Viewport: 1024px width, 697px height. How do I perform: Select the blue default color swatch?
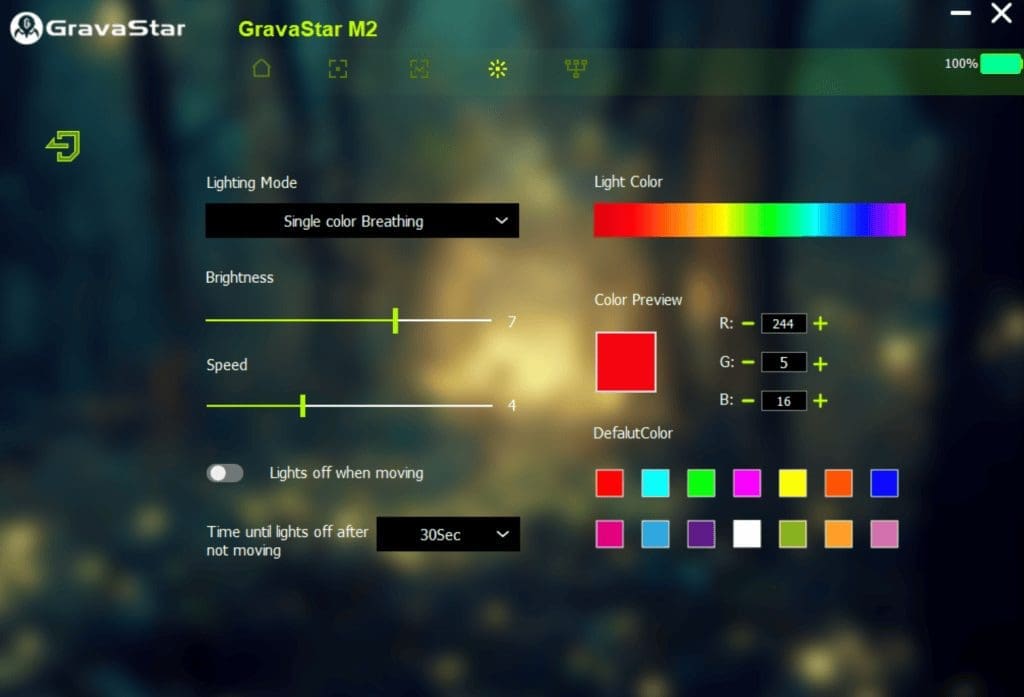(x=884, y=483)
